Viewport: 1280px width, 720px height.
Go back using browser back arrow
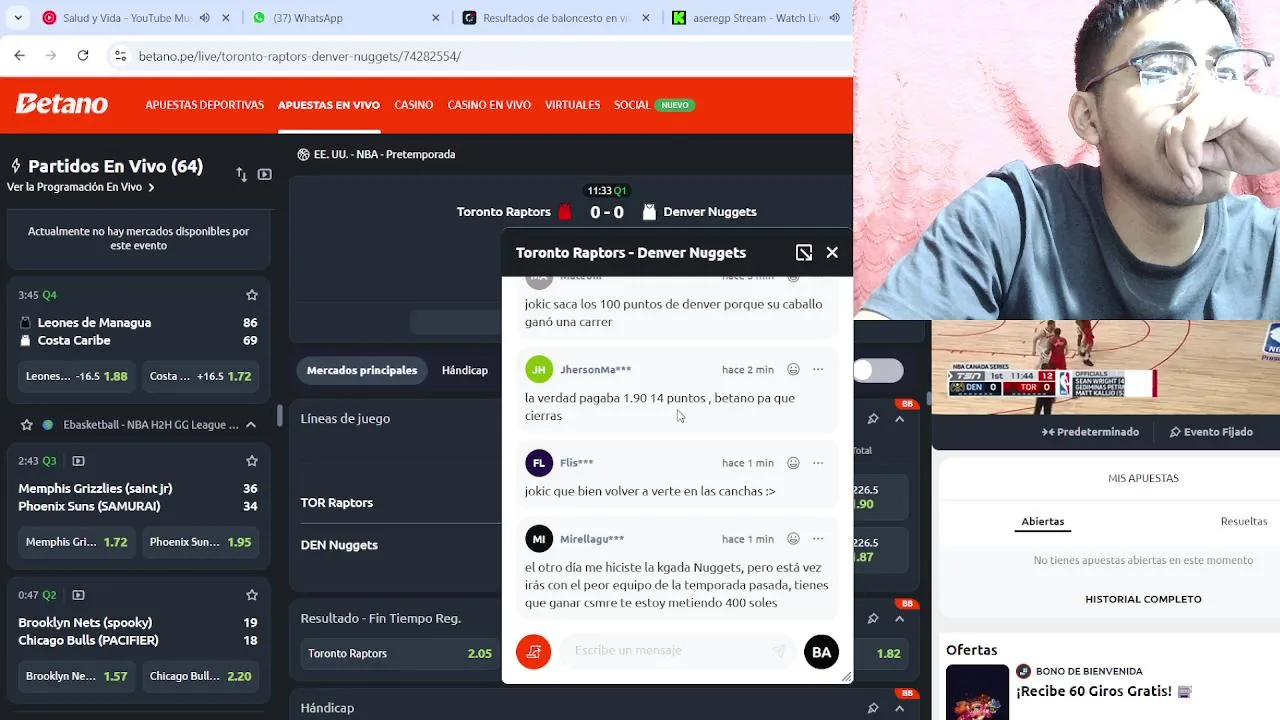click(19, 56)
